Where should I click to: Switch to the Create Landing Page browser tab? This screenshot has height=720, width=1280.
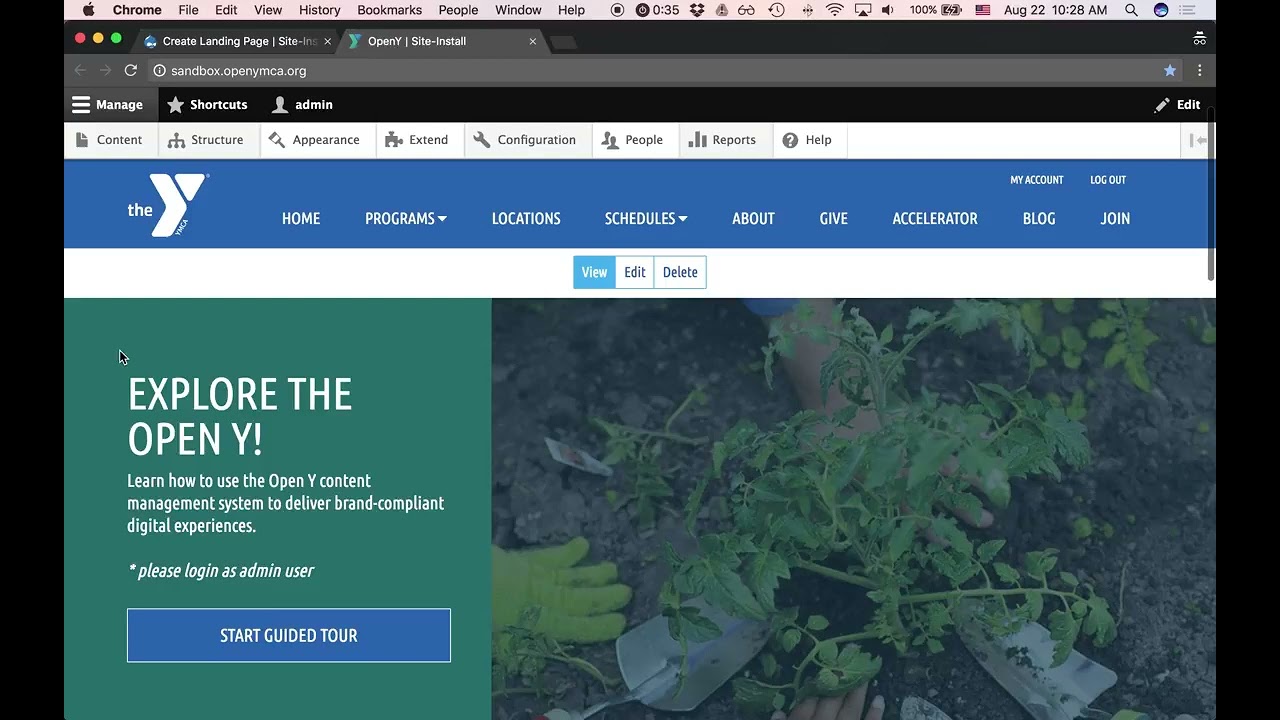(x=239, y=41)
